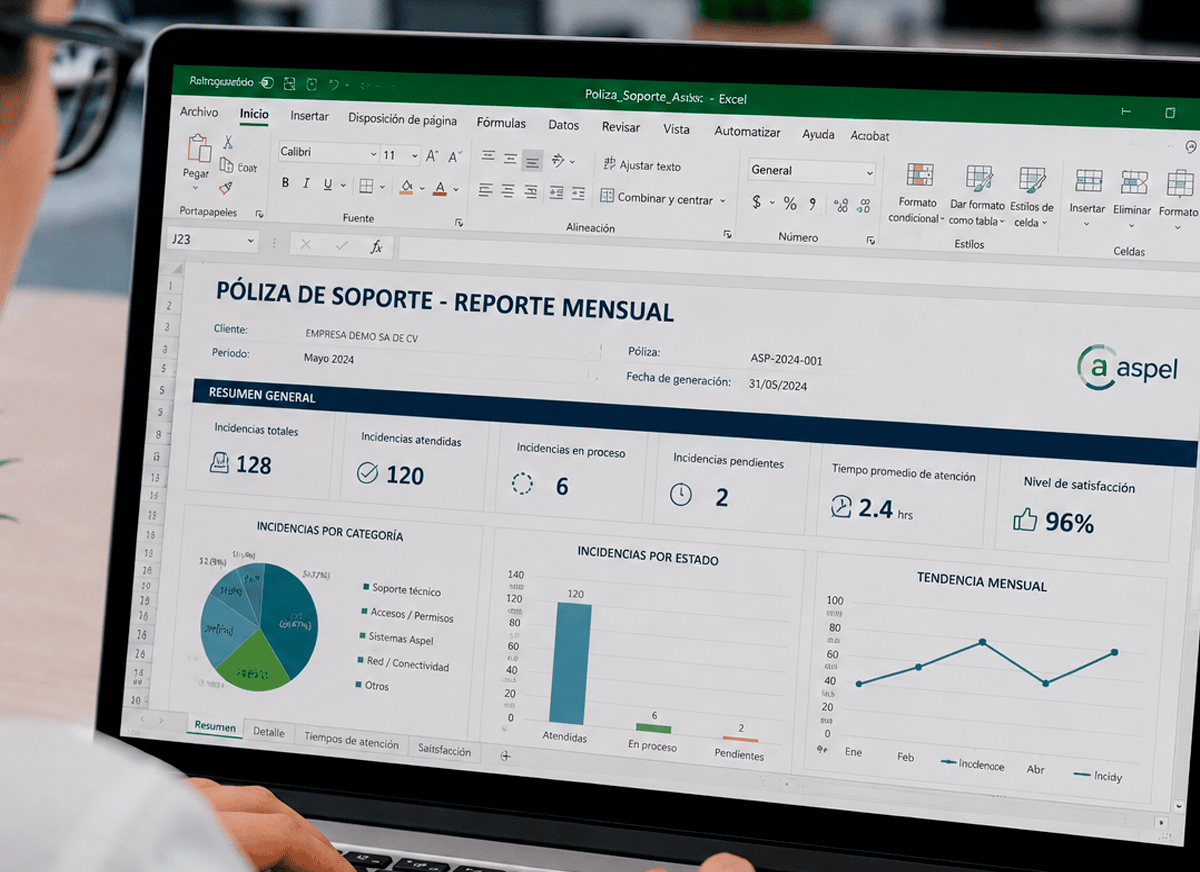
Task: Open the Calibri font name dropdown
Action: tap(373, 154)
